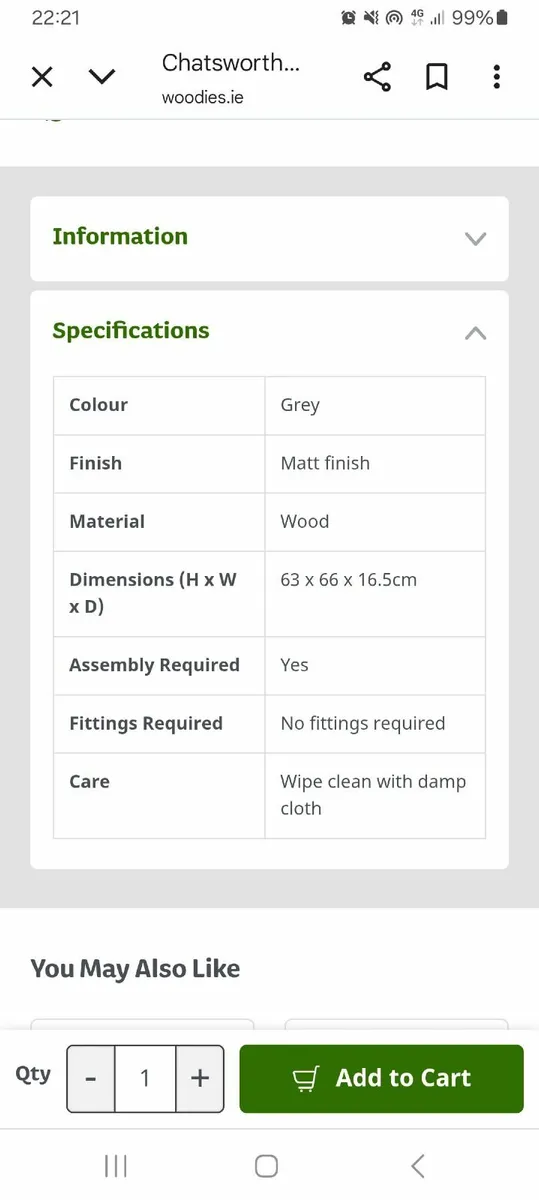This screenshot has height=1200, width=539.
Task: Share the page using share icon
Action: pos(377,77)
